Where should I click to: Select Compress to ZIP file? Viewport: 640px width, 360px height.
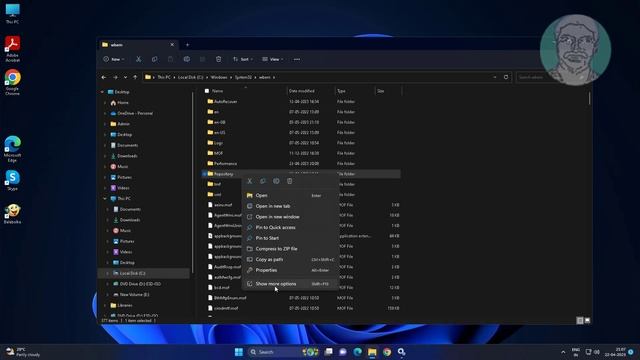[291, 249]
